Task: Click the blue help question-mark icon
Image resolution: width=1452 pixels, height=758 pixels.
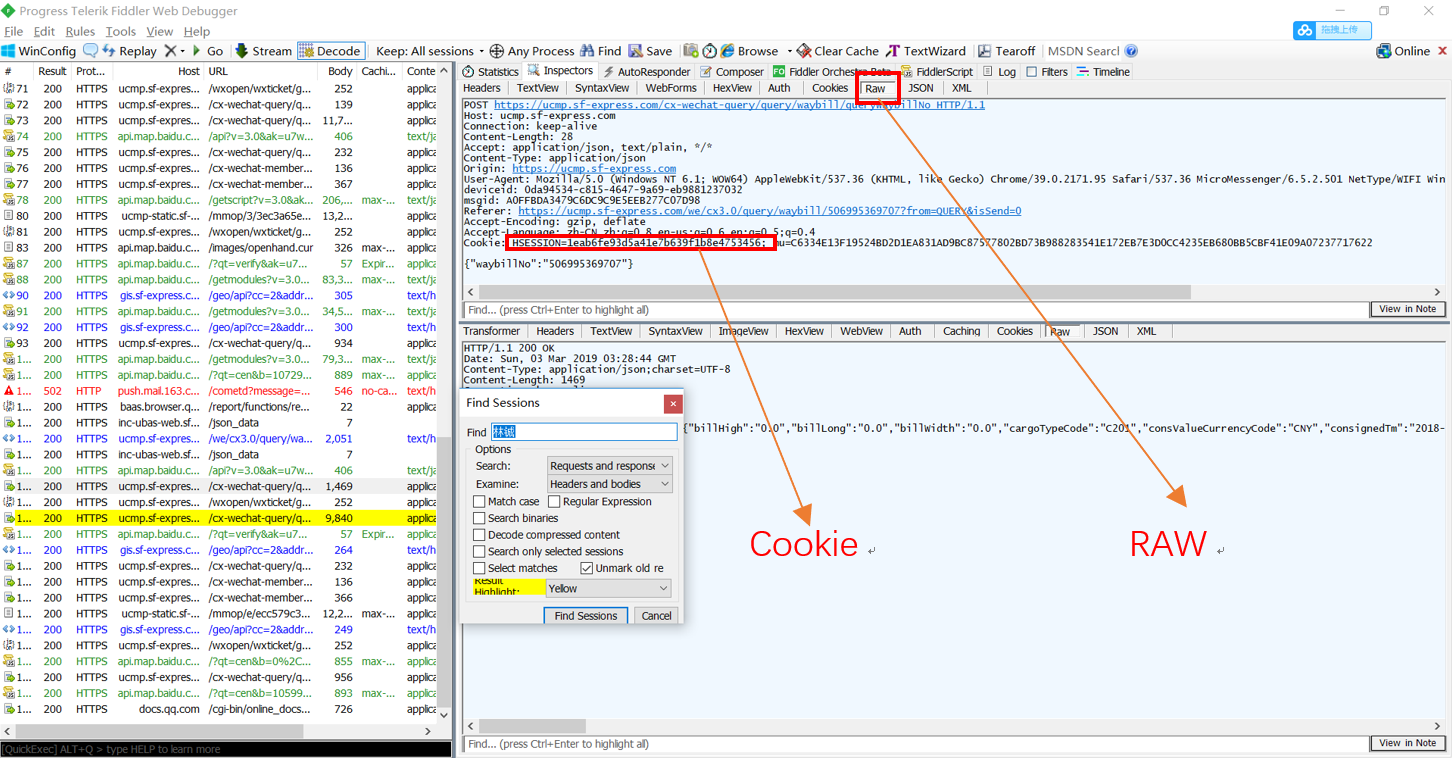Action: 1131,51
